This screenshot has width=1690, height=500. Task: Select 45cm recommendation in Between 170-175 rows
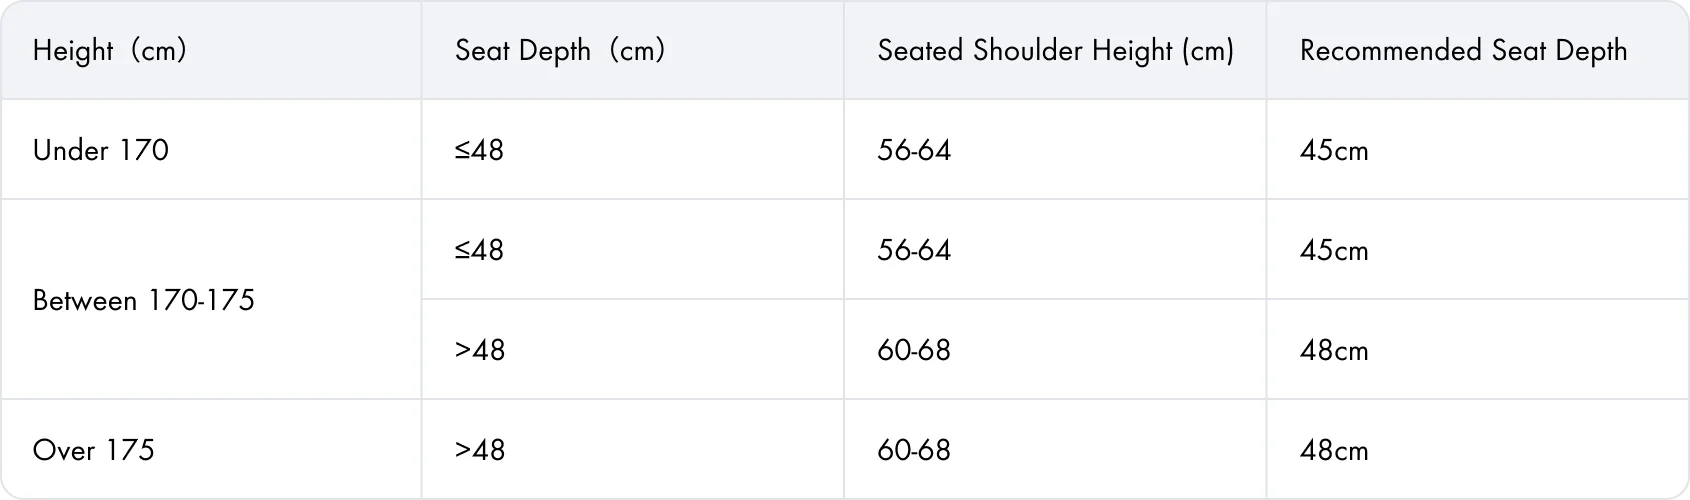point(1334,250)
